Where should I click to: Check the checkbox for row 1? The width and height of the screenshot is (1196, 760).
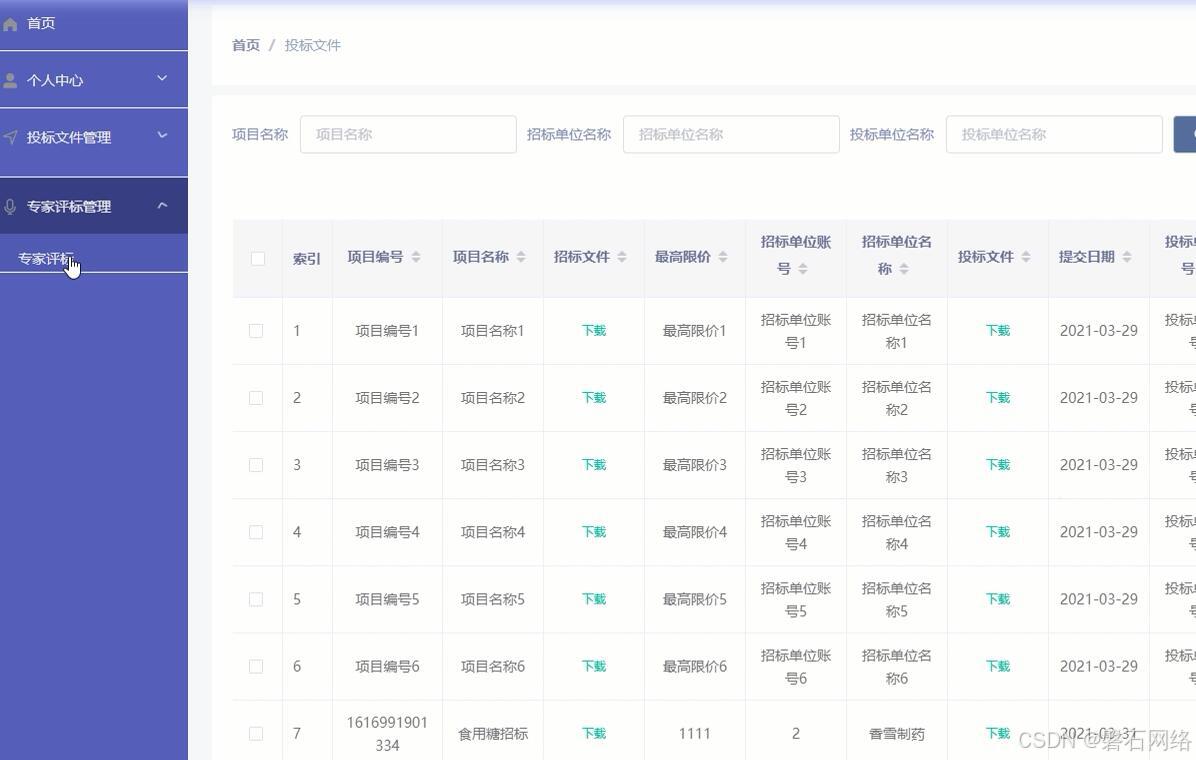(256, 330)
